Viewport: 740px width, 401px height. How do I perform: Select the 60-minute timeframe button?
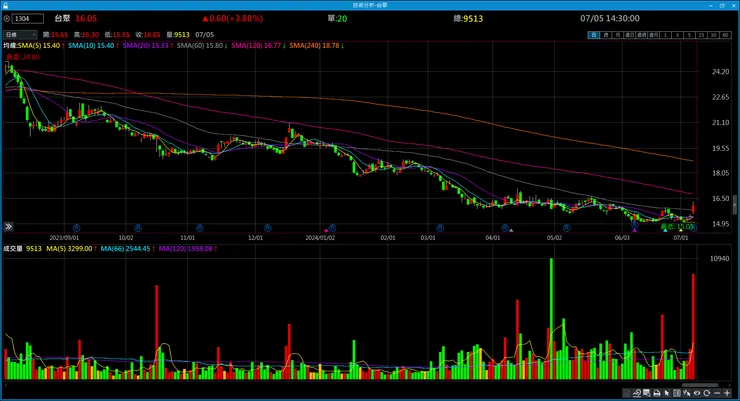coord(725,35)
